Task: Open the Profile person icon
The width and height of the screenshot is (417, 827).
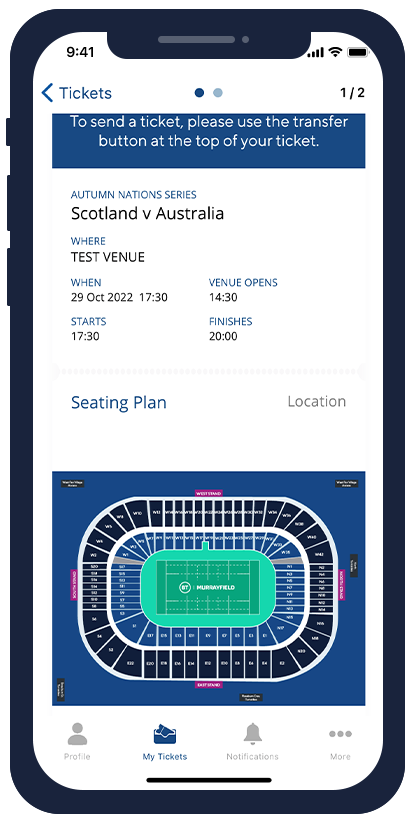Action: click(x=77, y=734)
